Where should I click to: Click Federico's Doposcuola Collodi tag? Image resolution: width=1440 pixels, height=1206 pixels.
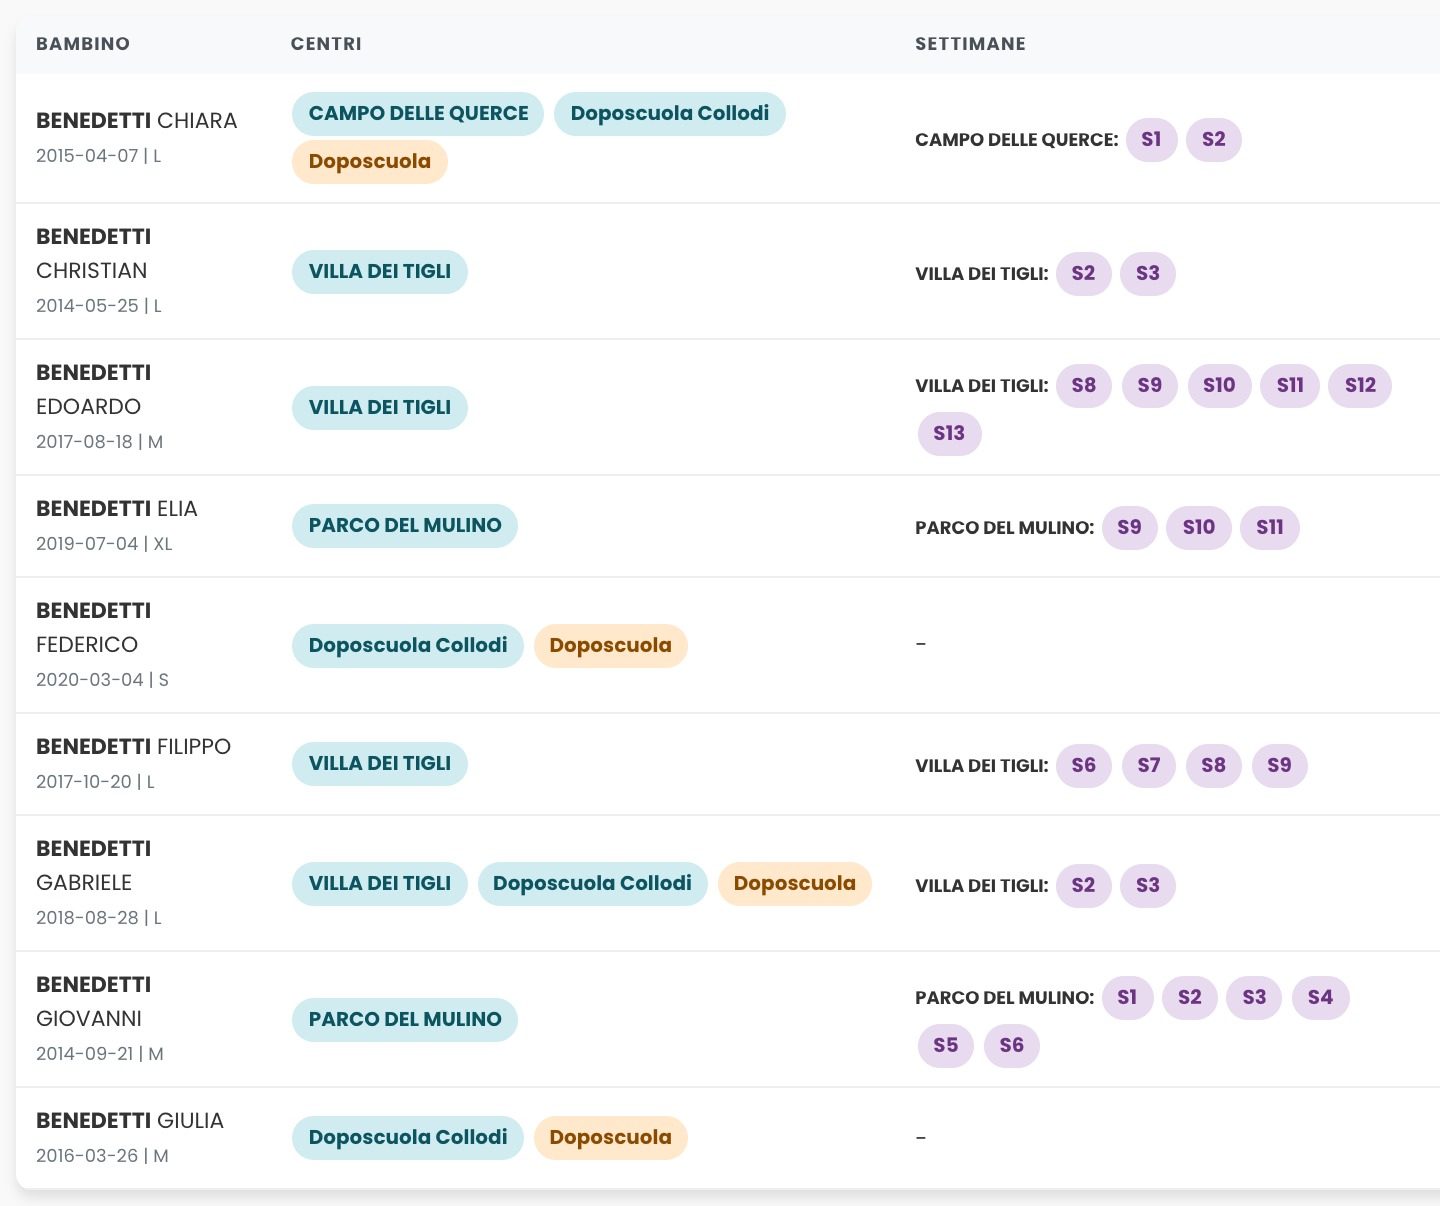[408, 646]
